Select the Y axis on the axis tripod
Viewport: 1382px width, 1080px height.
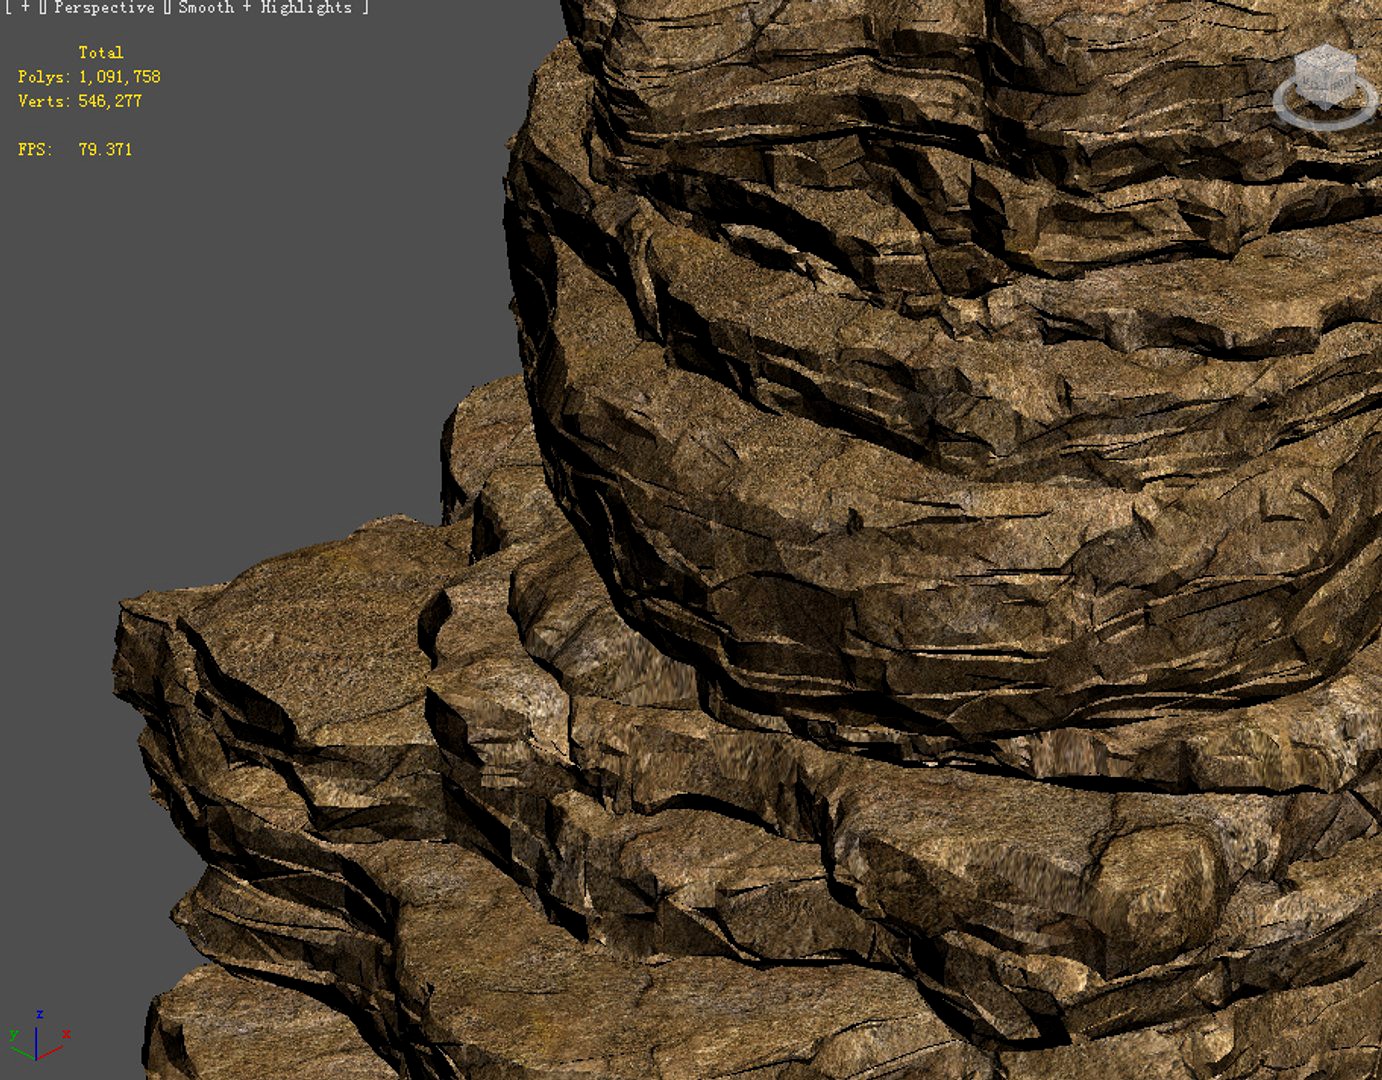pos(13,1035)
